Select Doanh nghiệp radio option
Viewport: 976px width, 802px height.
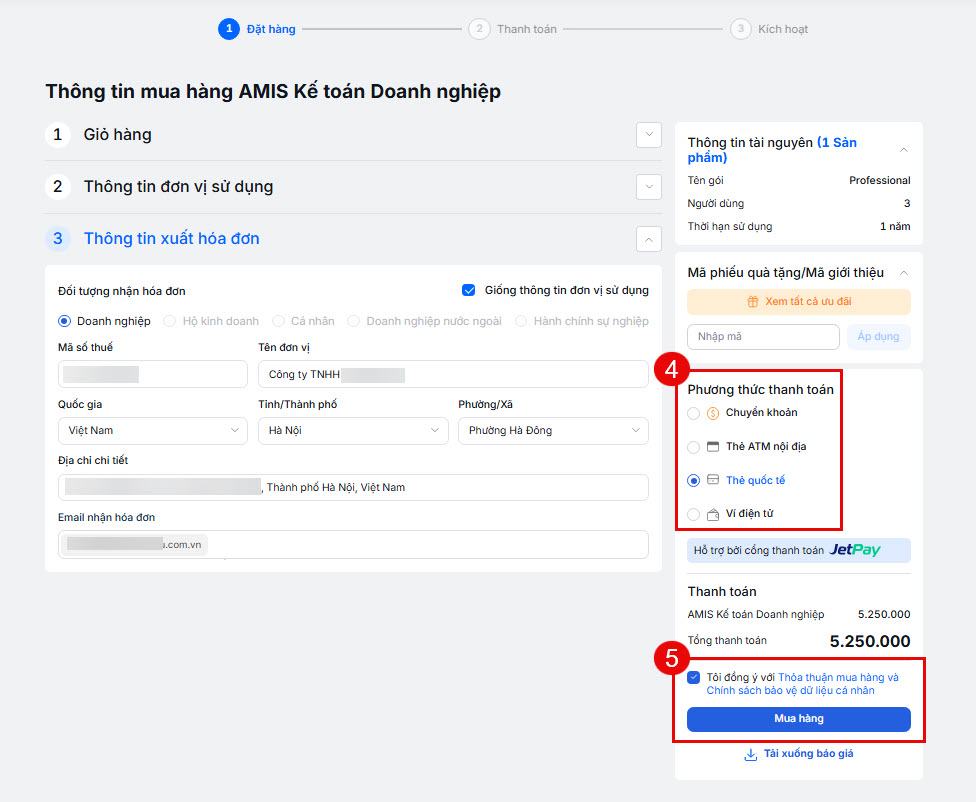[x=64, y=321]
